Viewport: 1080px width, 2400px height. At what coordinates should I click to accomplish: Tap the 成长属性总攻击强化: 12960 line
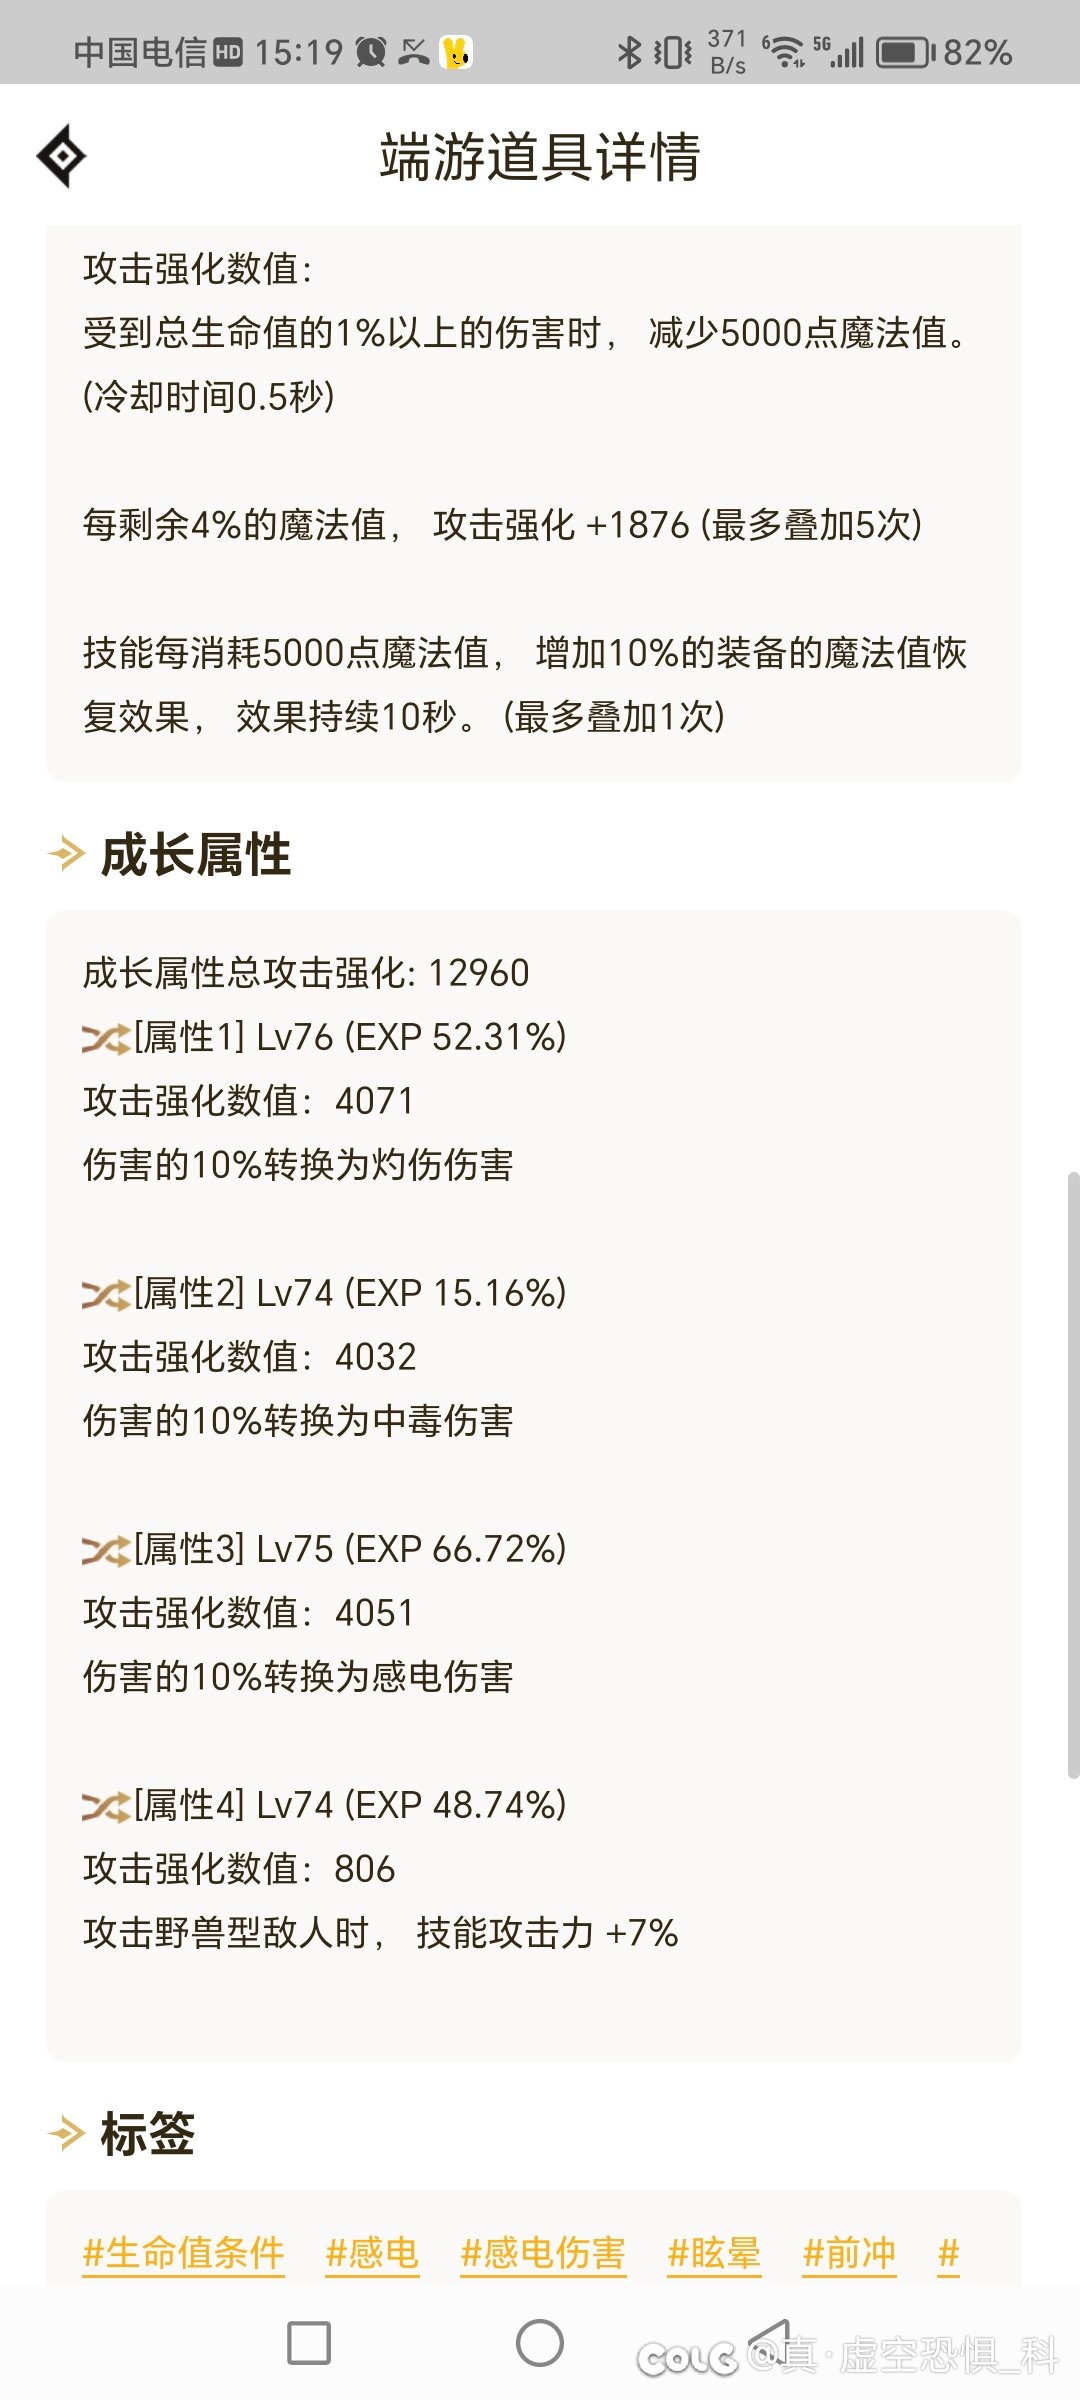coord(306,973)
